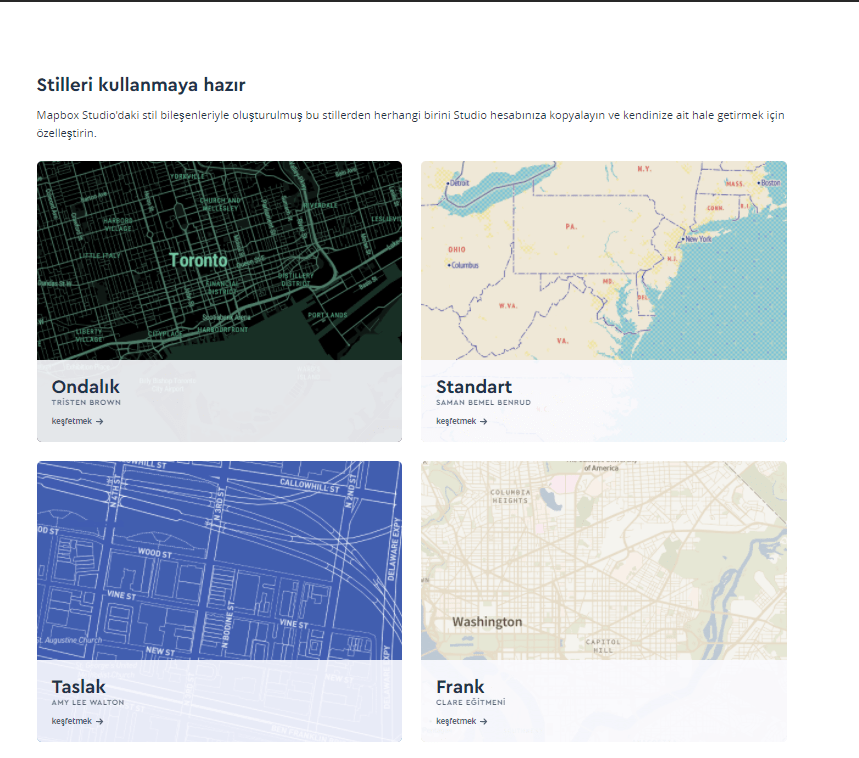This screenshot has width=859, height=758.
Task: Click author name Saman Bemel Benrud
Action: coord(484,403)
